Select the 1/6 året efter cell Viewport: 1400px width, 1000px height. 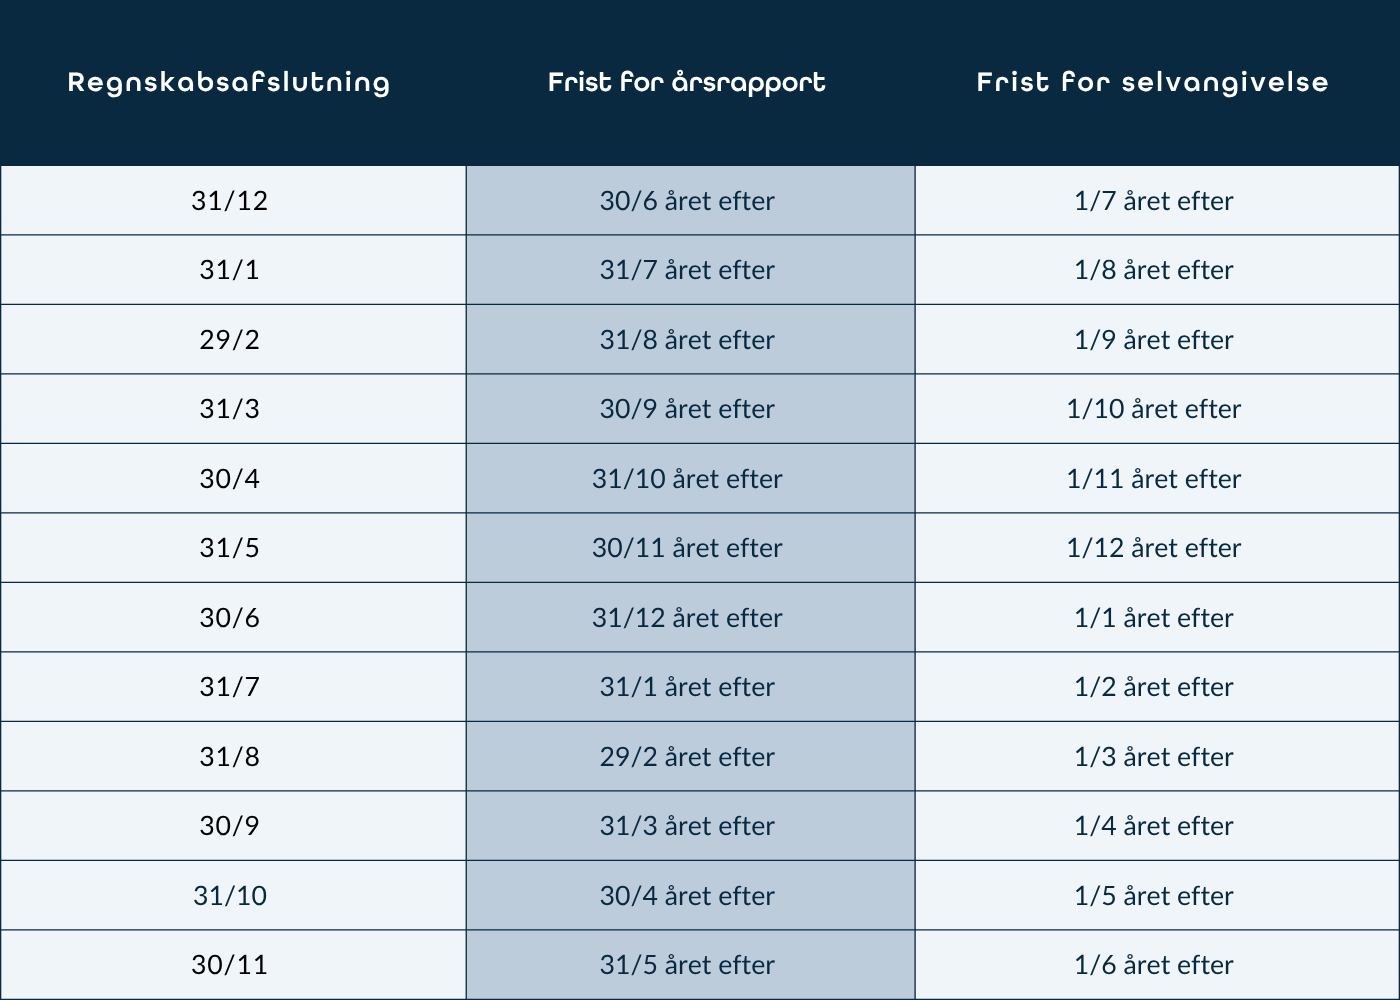(1153, 965)
